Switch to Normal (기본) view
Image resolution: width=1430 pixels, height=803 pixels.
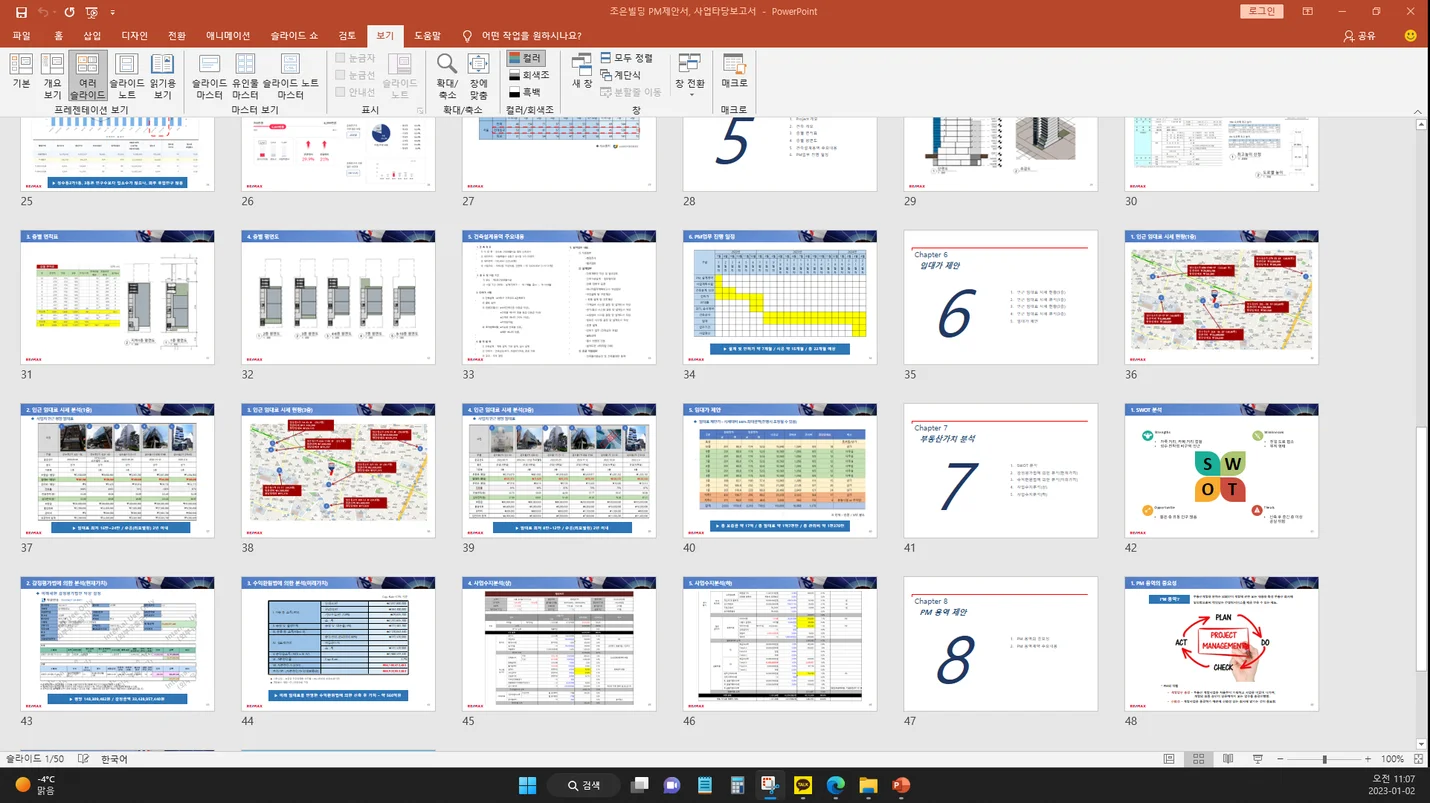21,76
